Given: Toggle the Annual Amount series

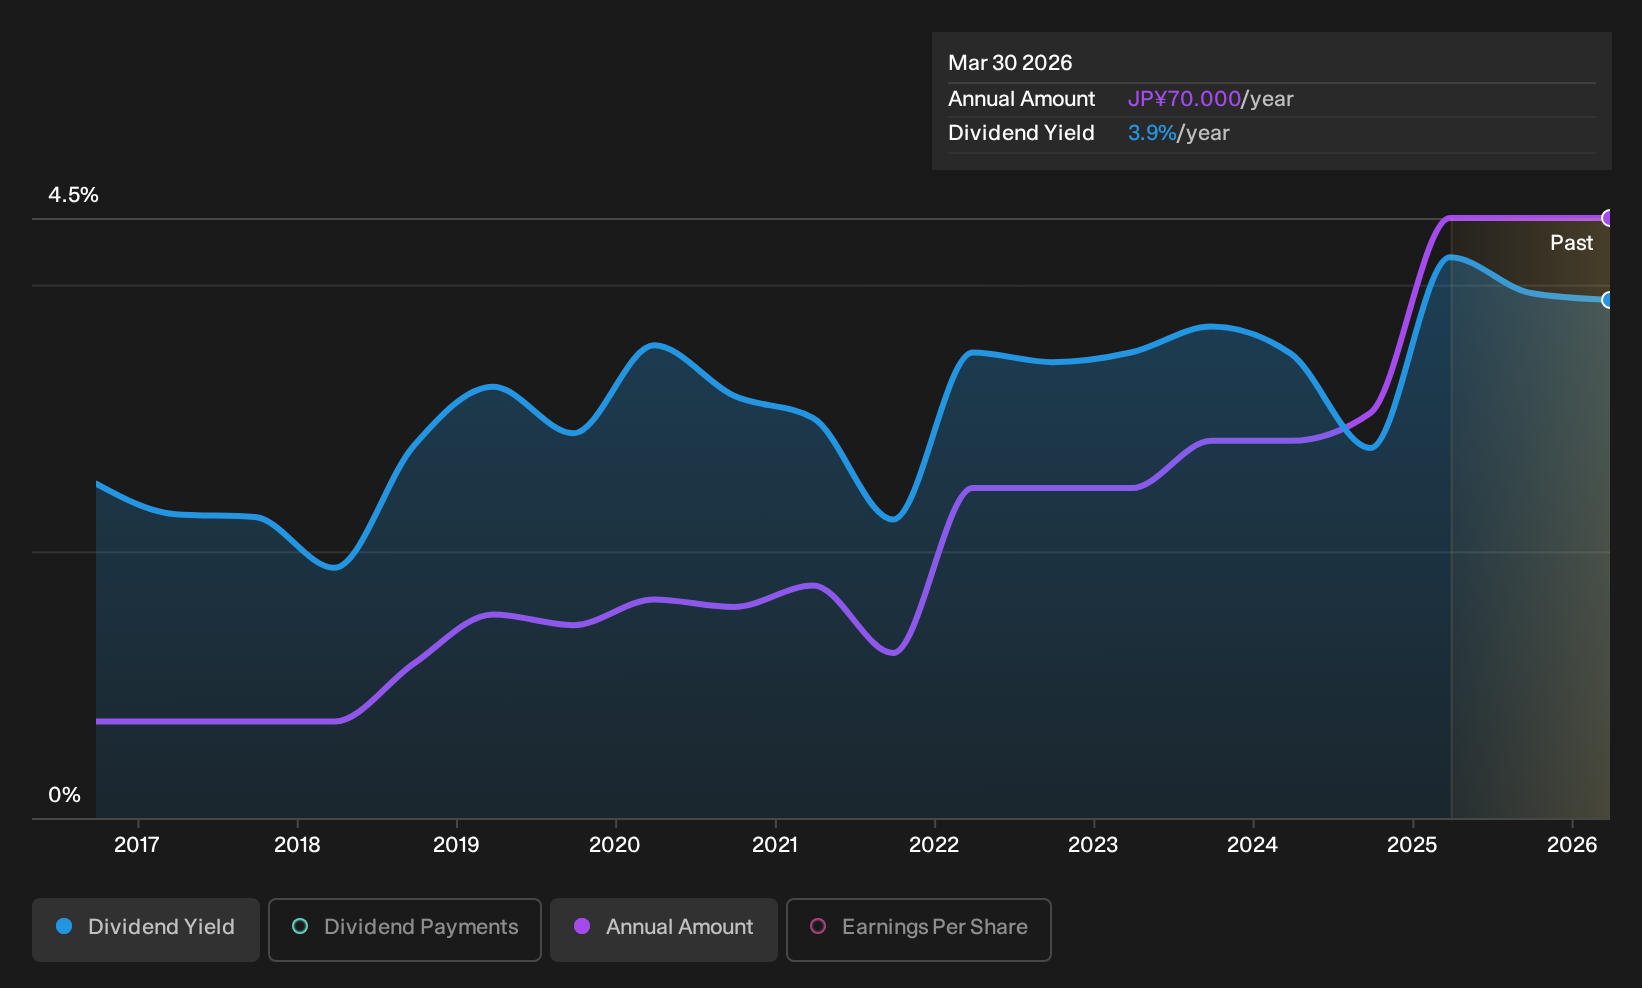Looking at the screenshot, I should [664, 929].
